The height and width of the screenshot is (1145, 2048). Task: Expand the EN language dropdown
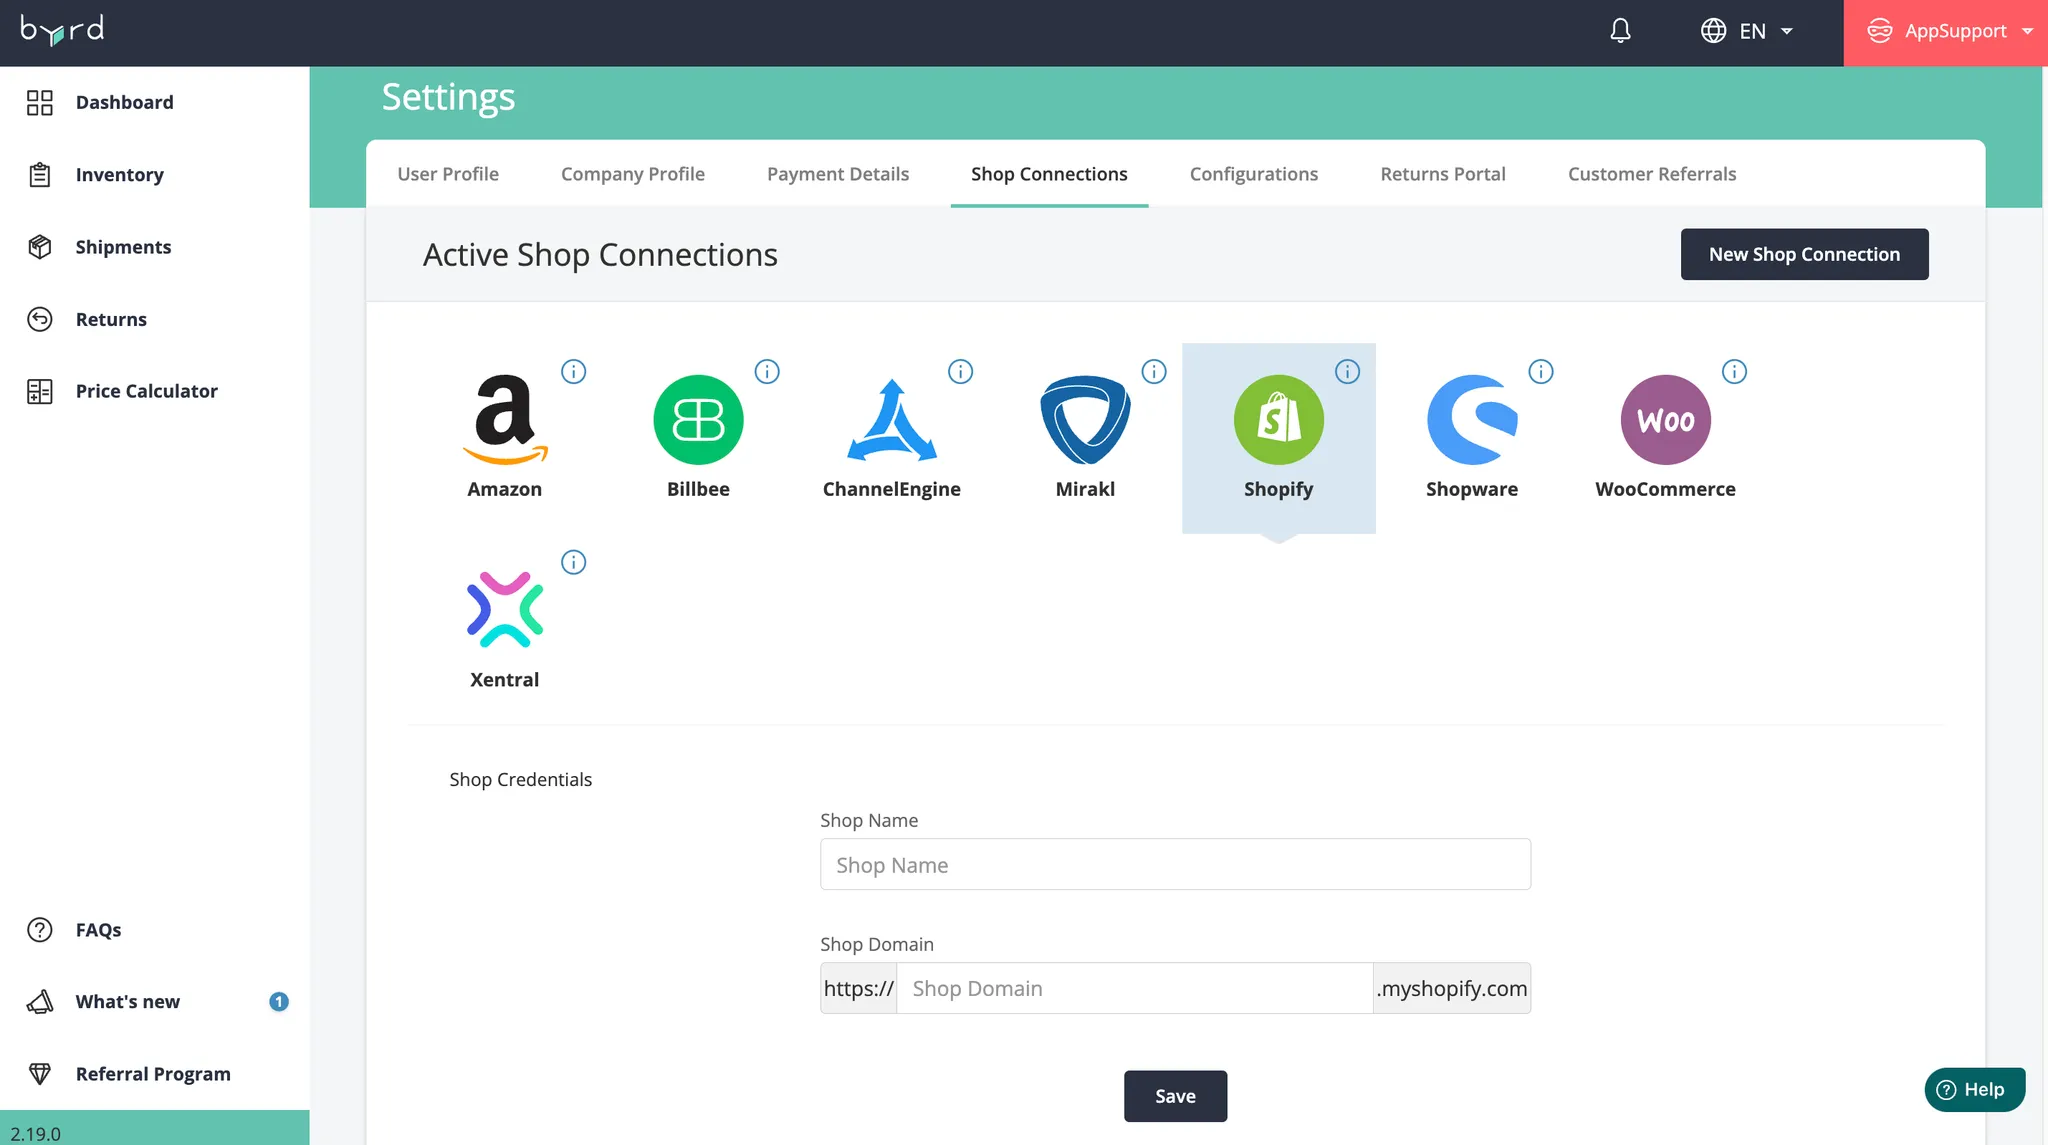point(1748,31)
